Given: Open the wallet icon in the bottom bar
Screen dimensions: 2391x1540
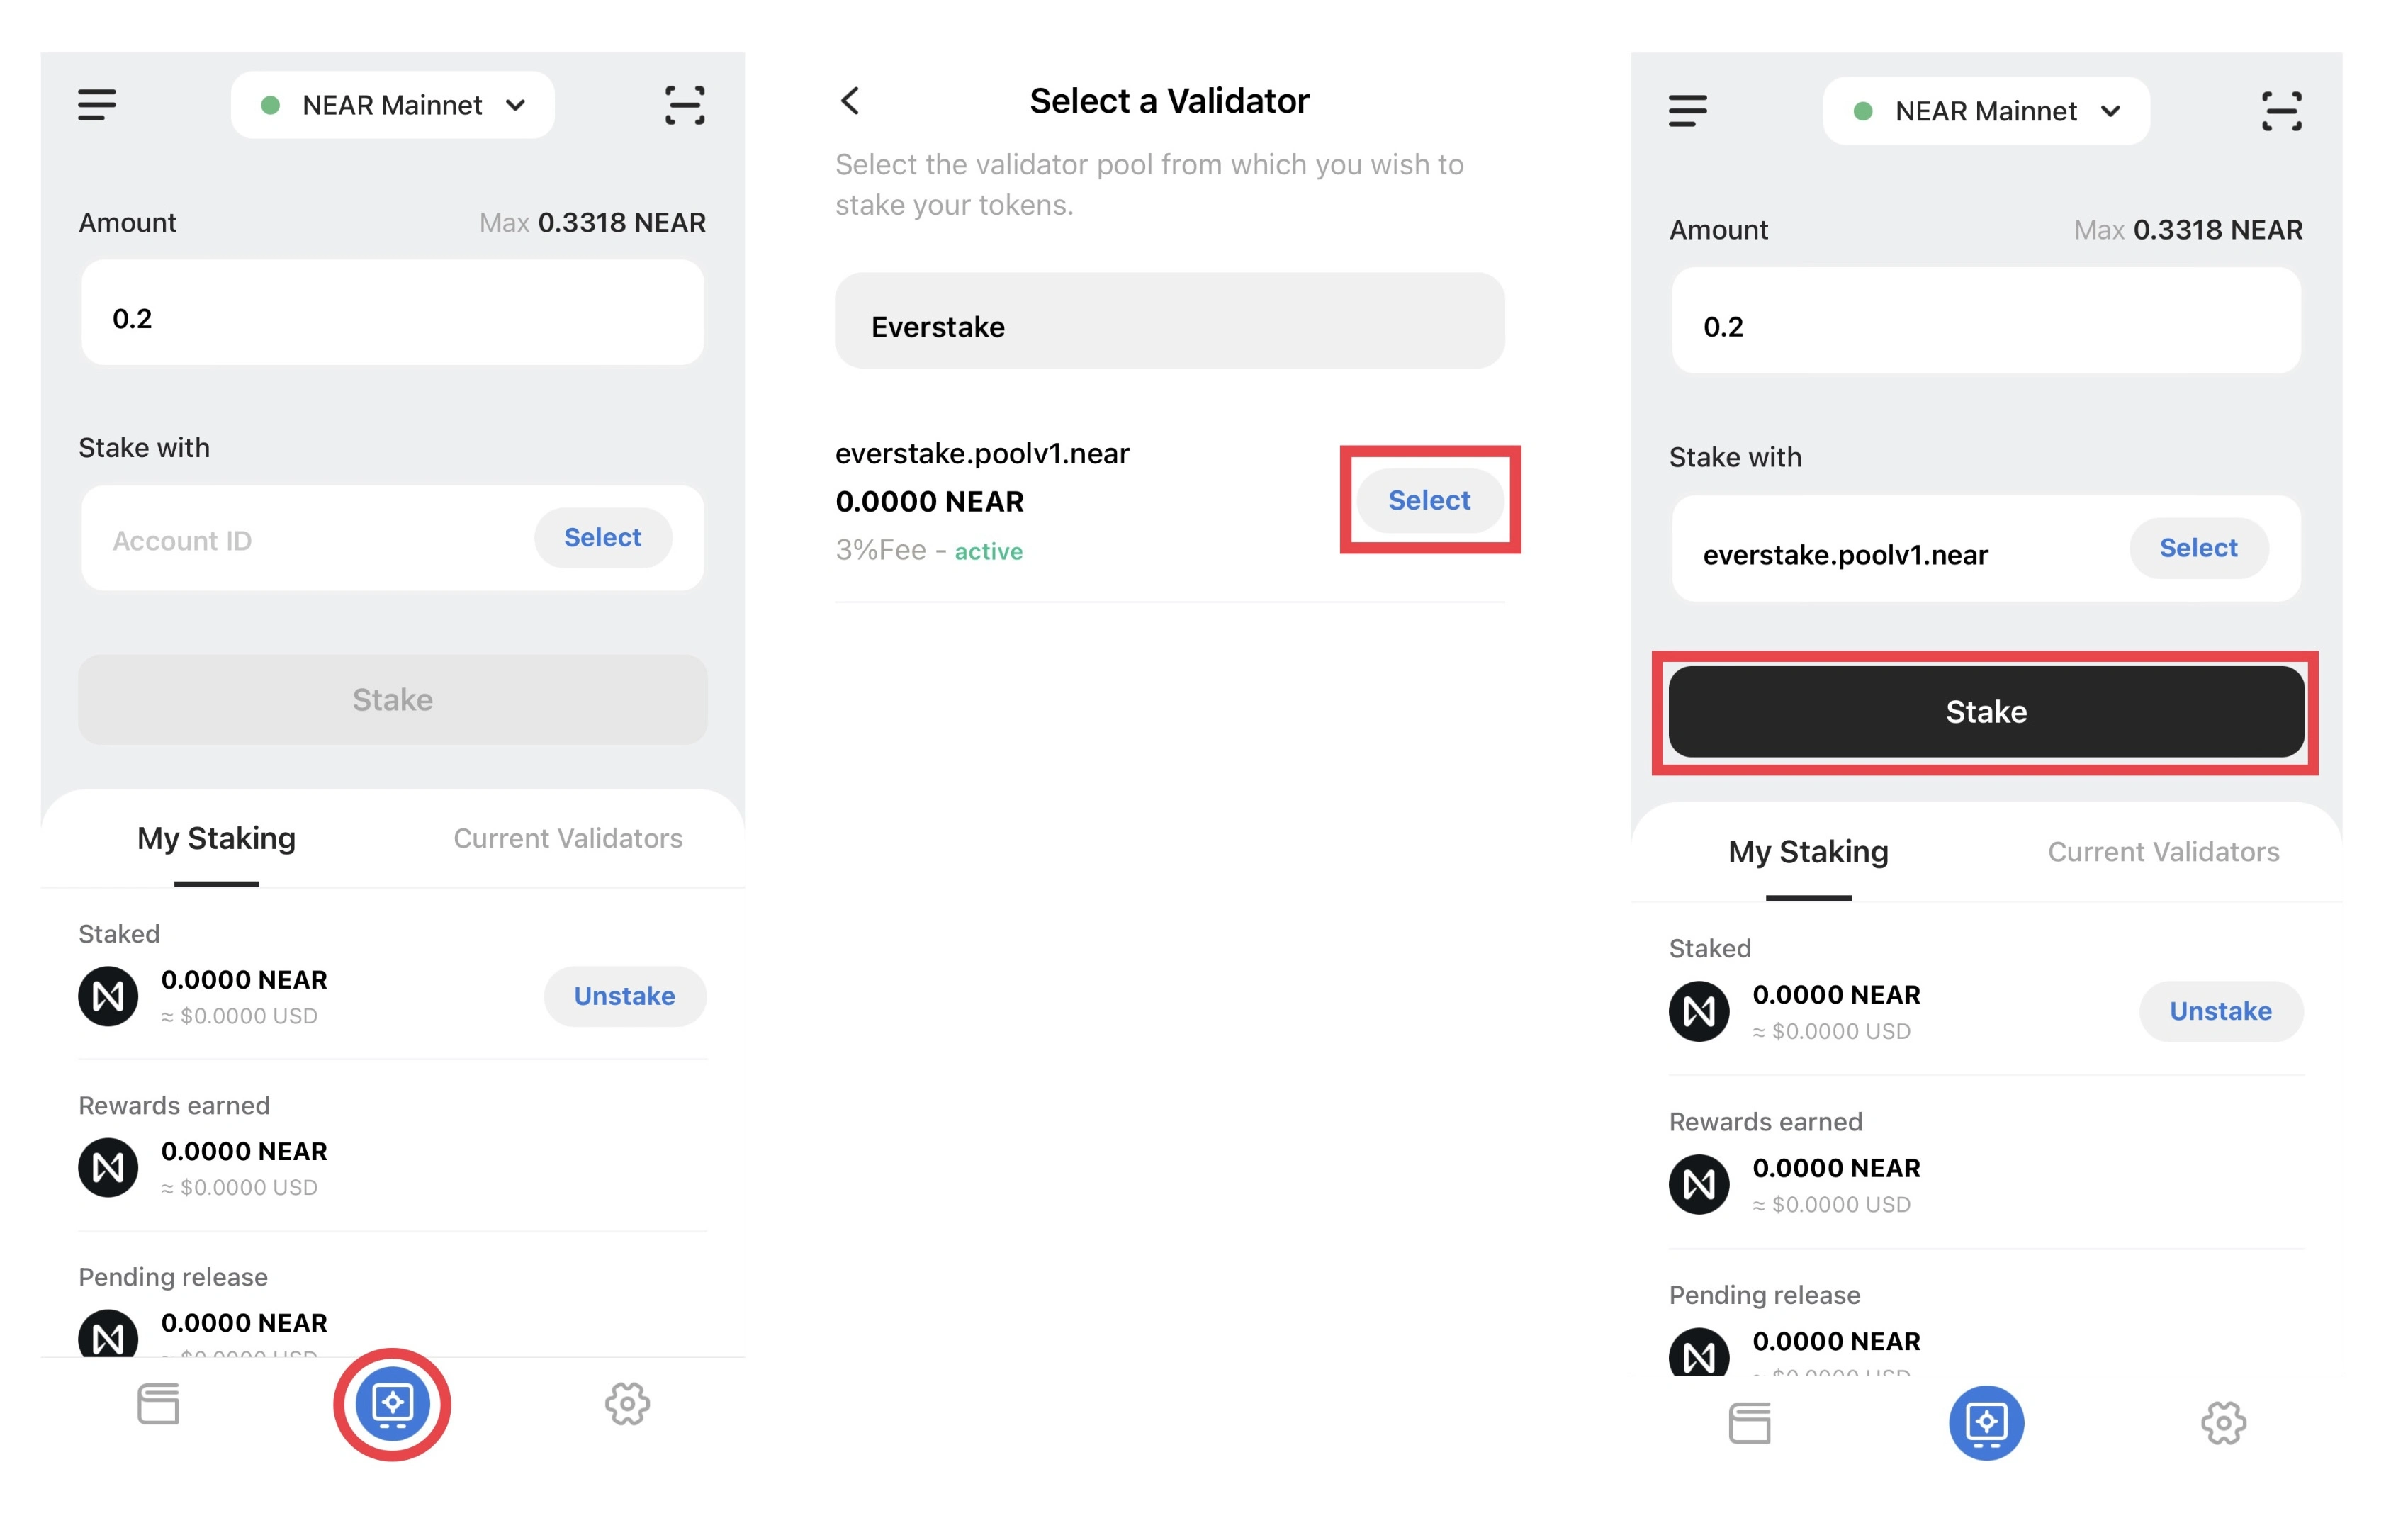Looking at the screenshot, I should [156, 1404].
